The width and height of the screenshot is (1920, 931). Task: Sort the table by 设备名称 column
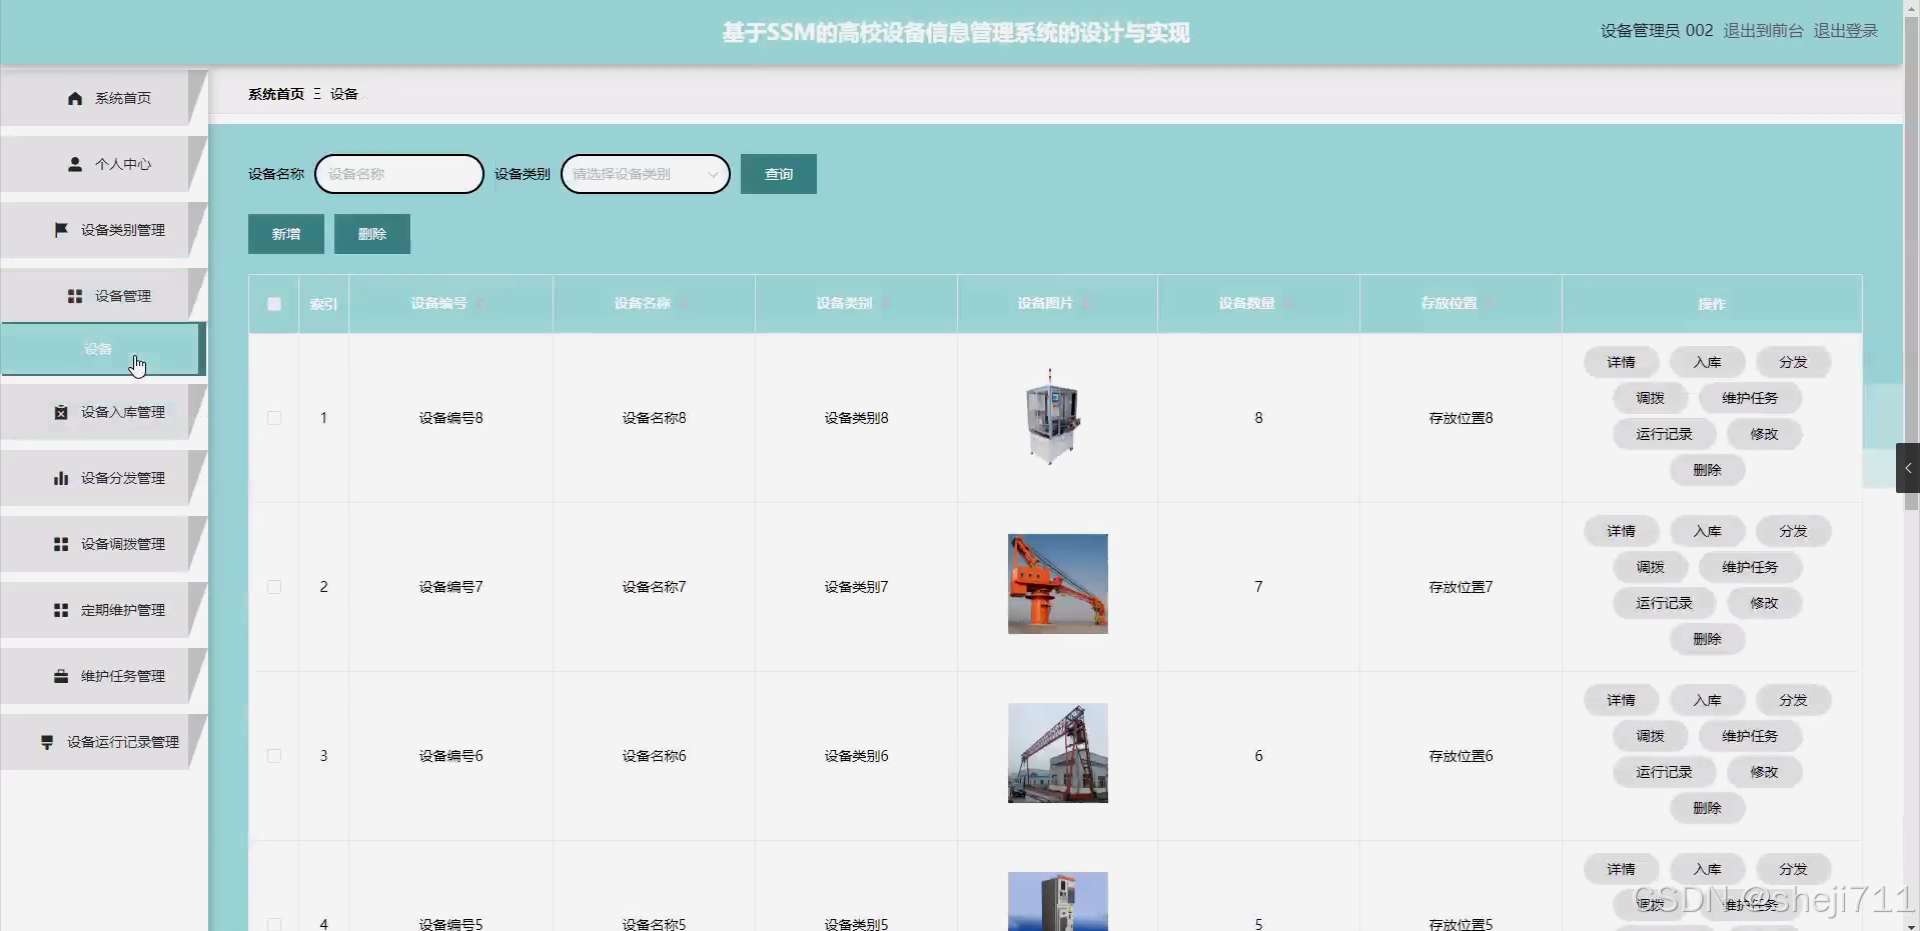(x=684, y=304)
